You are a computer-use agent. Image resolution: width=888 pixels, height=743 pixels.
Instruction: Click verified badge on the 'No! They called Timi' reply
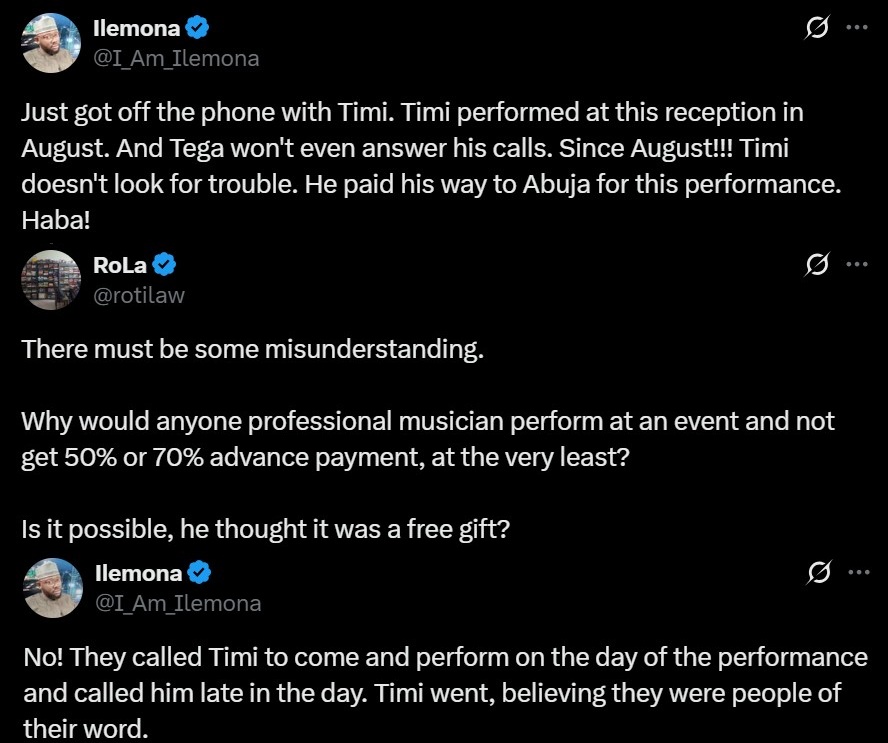click(198, 573)
